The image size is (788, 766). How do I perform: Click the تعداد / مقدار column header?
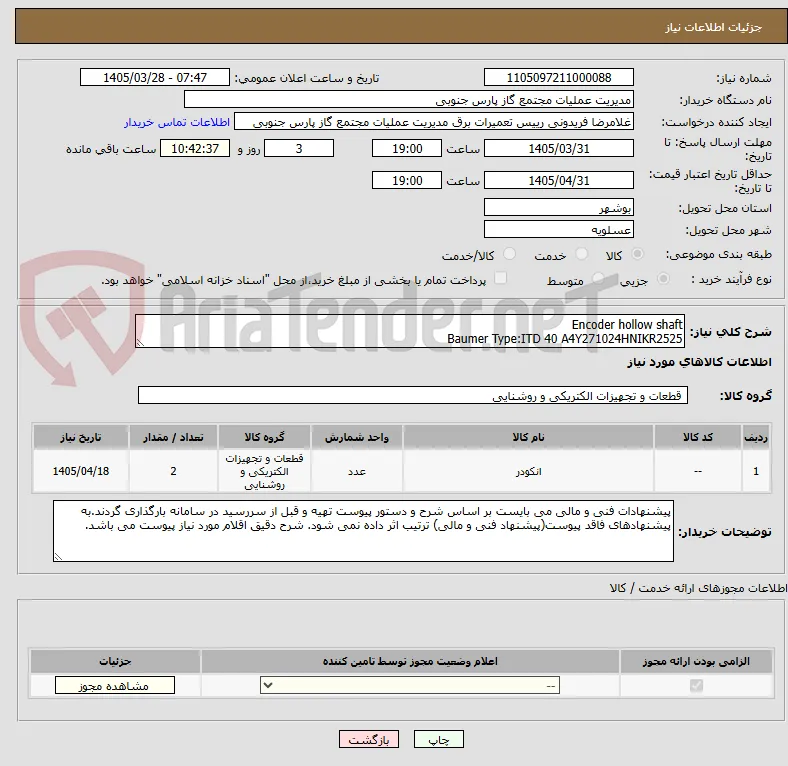[x=173, y=437]
